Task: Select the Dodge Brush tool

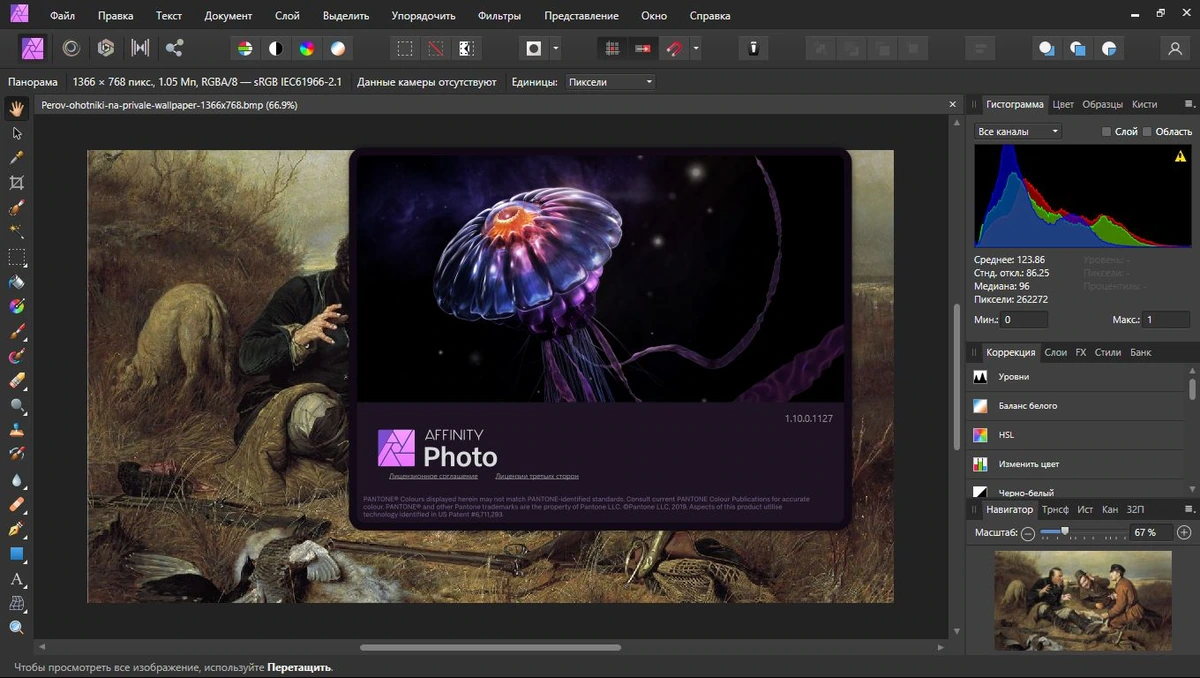Action: coord(17,405)
